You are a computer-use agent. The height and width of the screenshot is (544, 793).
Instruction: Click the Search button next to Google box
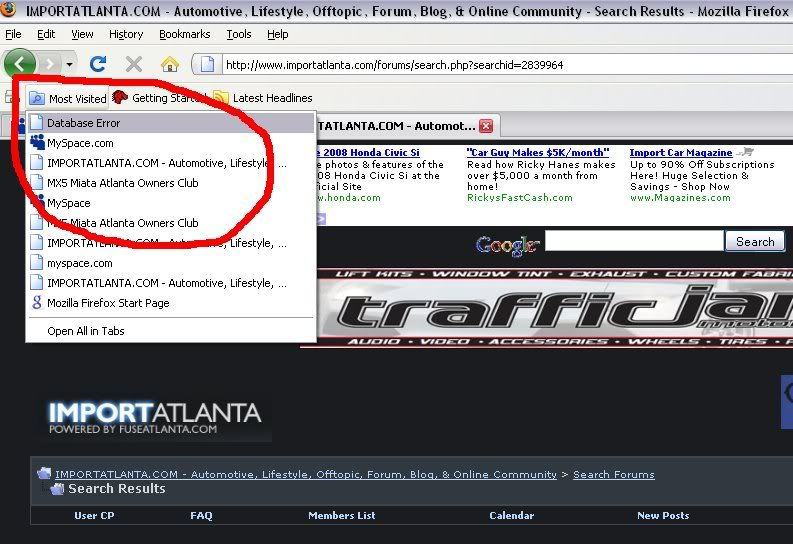click(x=755, y=241)
